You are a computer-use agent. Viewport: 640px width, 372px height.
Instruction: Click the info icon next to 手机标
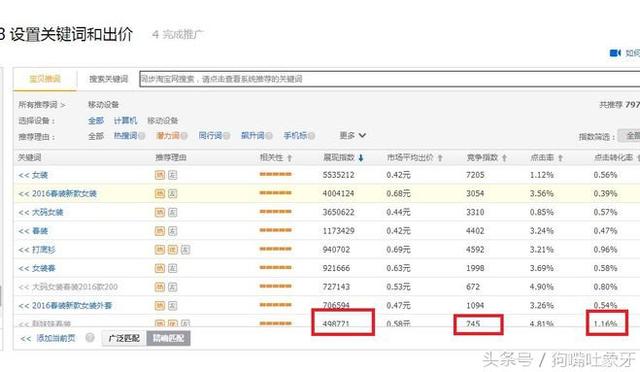coord(311,136)
